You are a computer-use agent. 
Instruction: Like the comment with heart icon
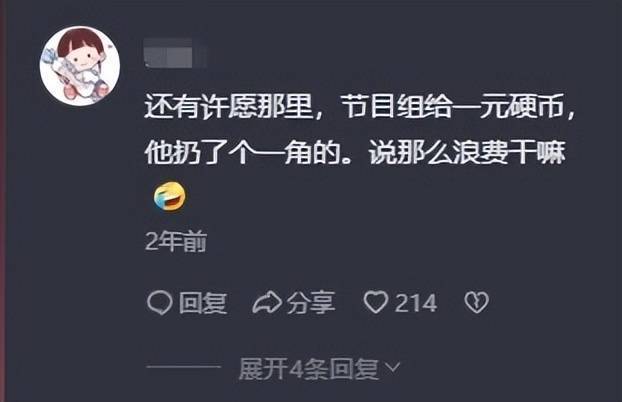(x=376, y=302)
